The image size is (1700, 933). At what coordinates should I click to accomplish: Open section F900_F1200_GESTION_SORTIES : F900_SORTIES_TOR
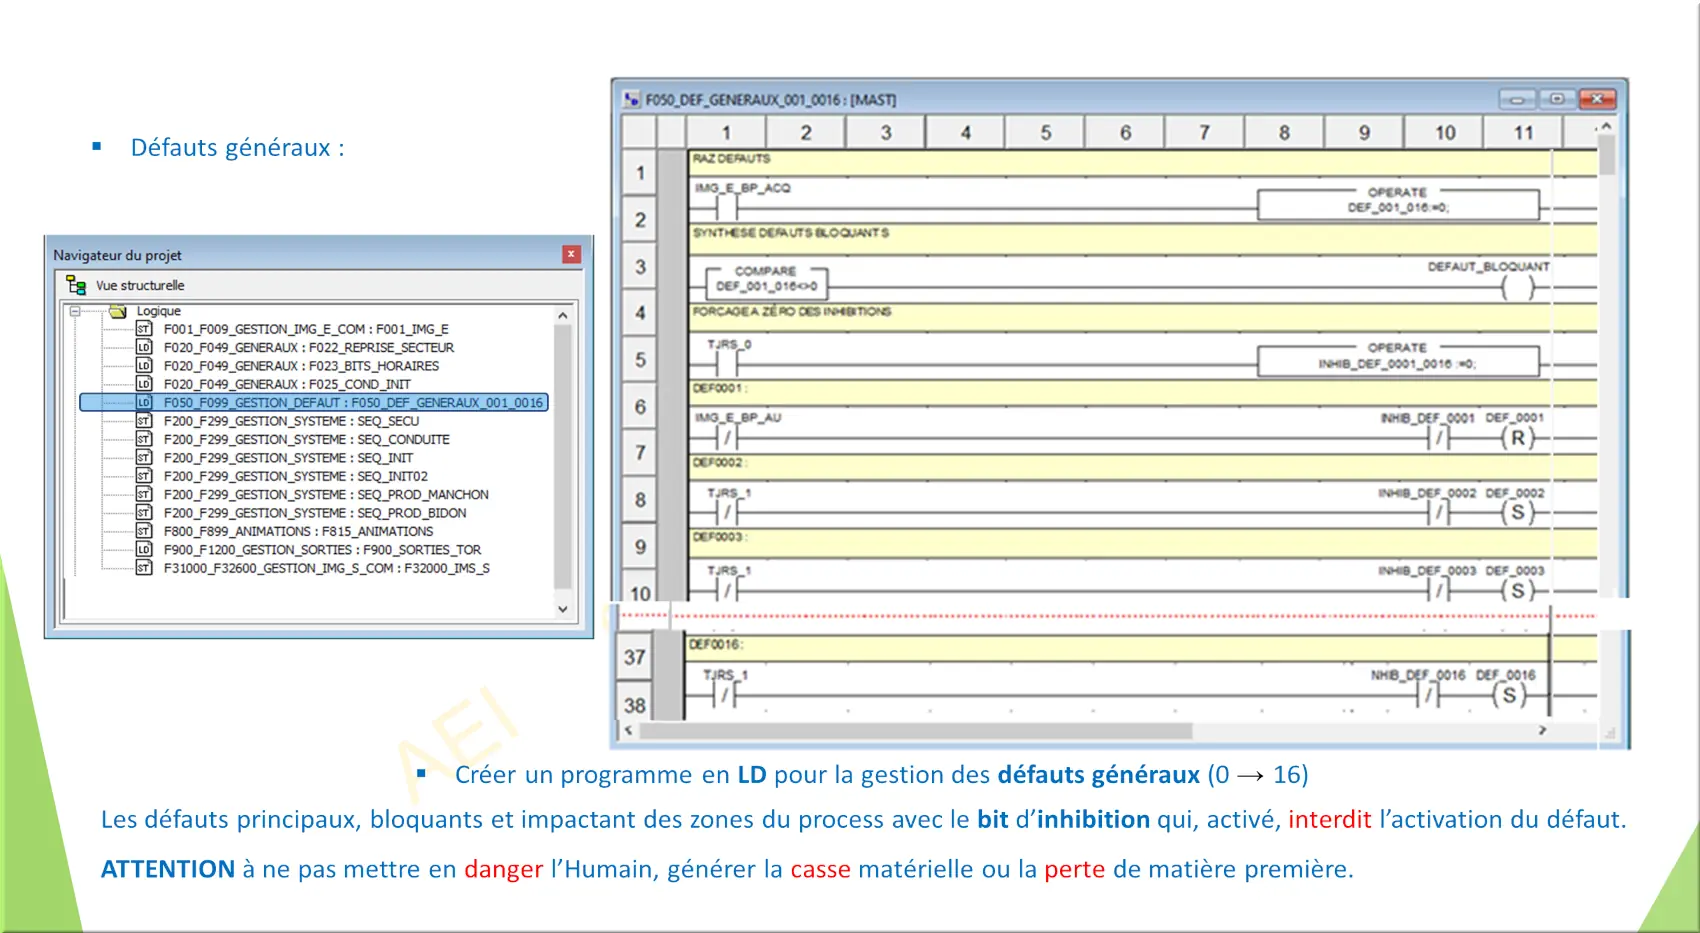[322, 550]
